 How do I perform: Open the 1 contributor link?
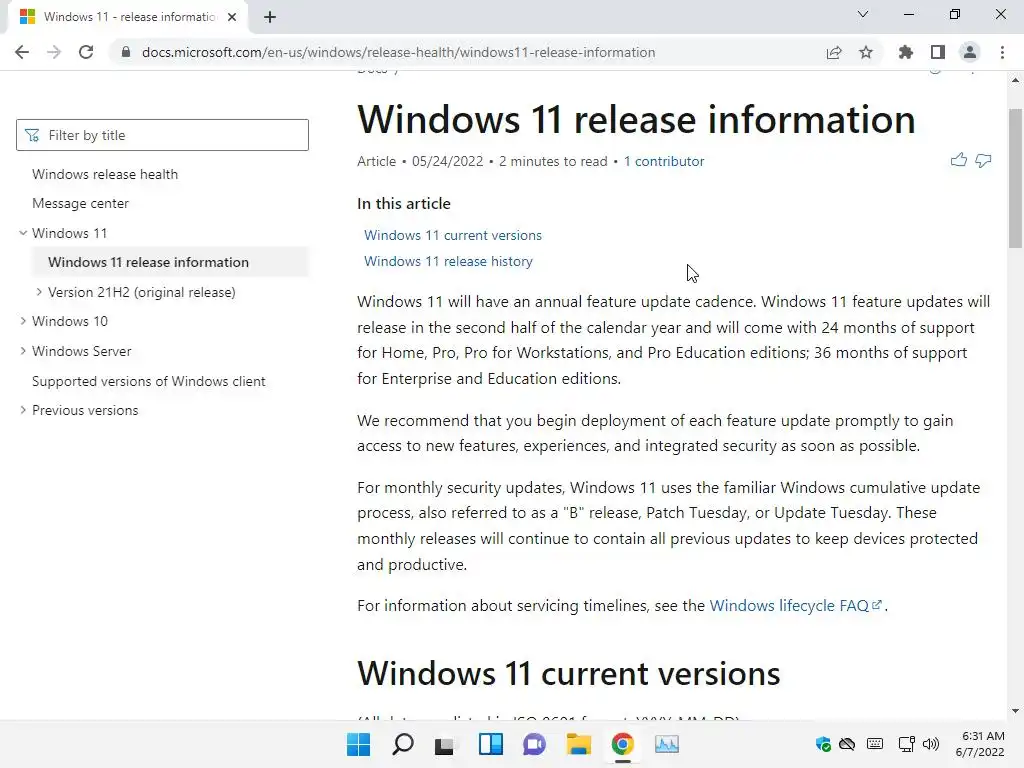[x=664, y=161]
